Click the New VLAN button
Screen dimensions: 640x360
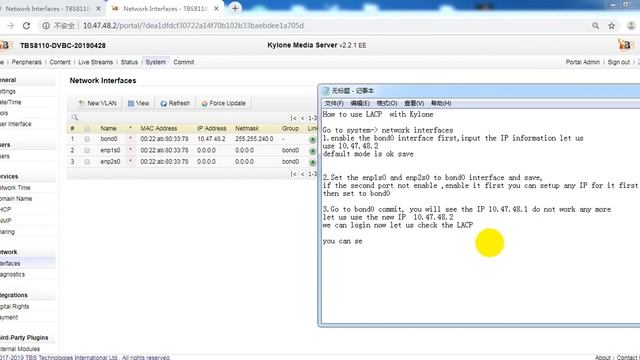[97, 103]
